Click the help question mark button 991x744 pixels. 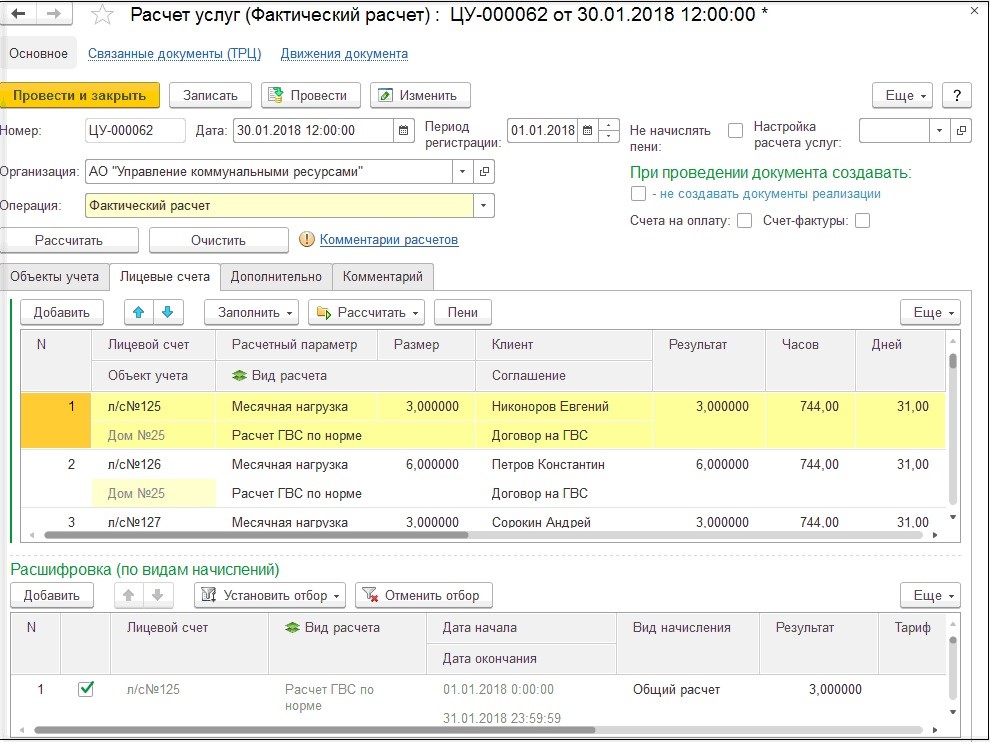[x=957, y=95]
